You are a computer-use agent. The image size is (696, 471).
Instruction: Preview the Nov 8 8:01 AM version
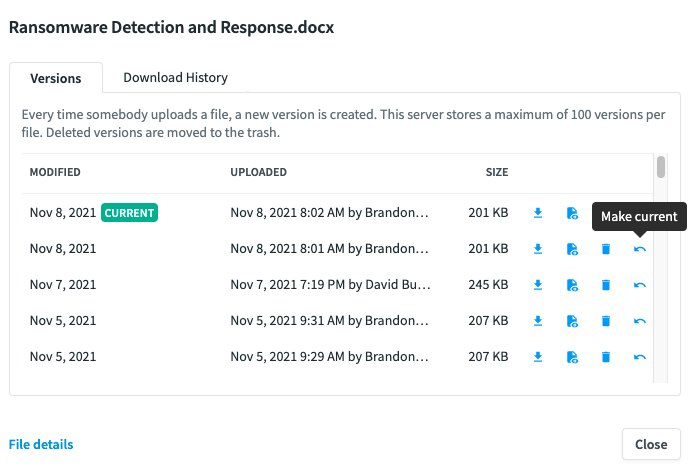point(571,249)
